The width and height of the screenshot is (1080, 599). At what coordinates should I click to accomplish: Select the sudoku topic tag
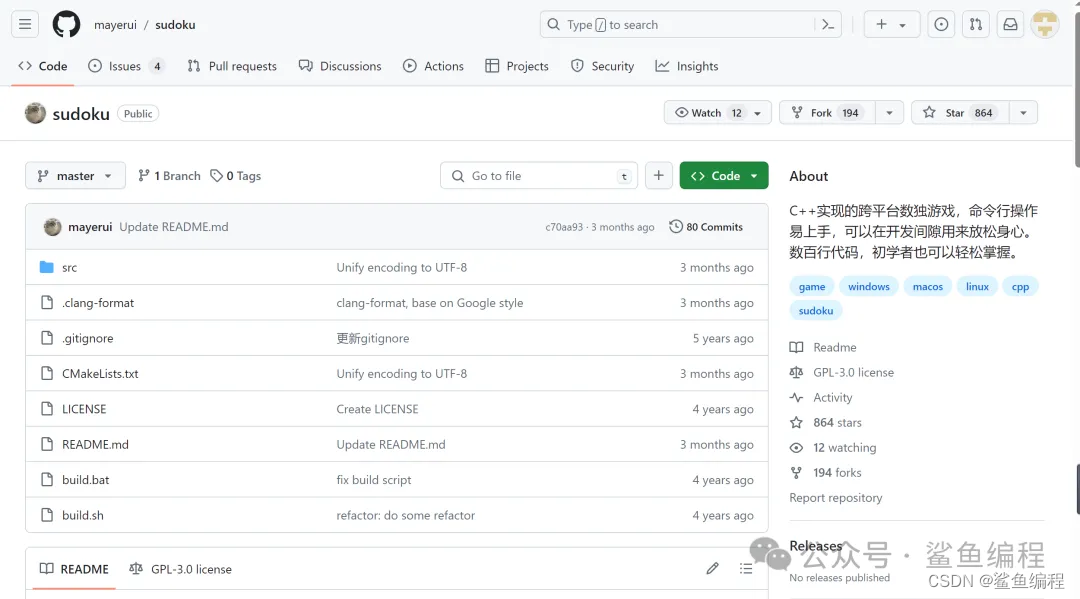(x=816, y=311)
